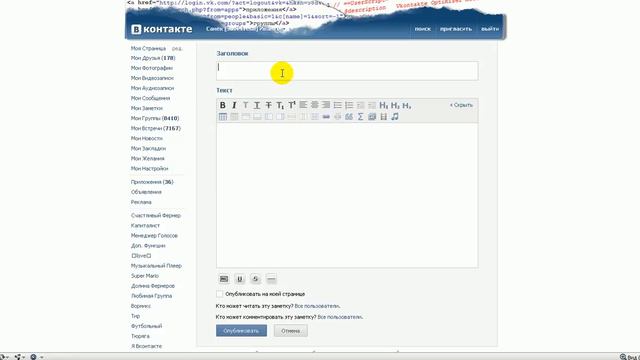
Task: Launch 'Менеджер Голосов' app link
Action: pos(154,236)
